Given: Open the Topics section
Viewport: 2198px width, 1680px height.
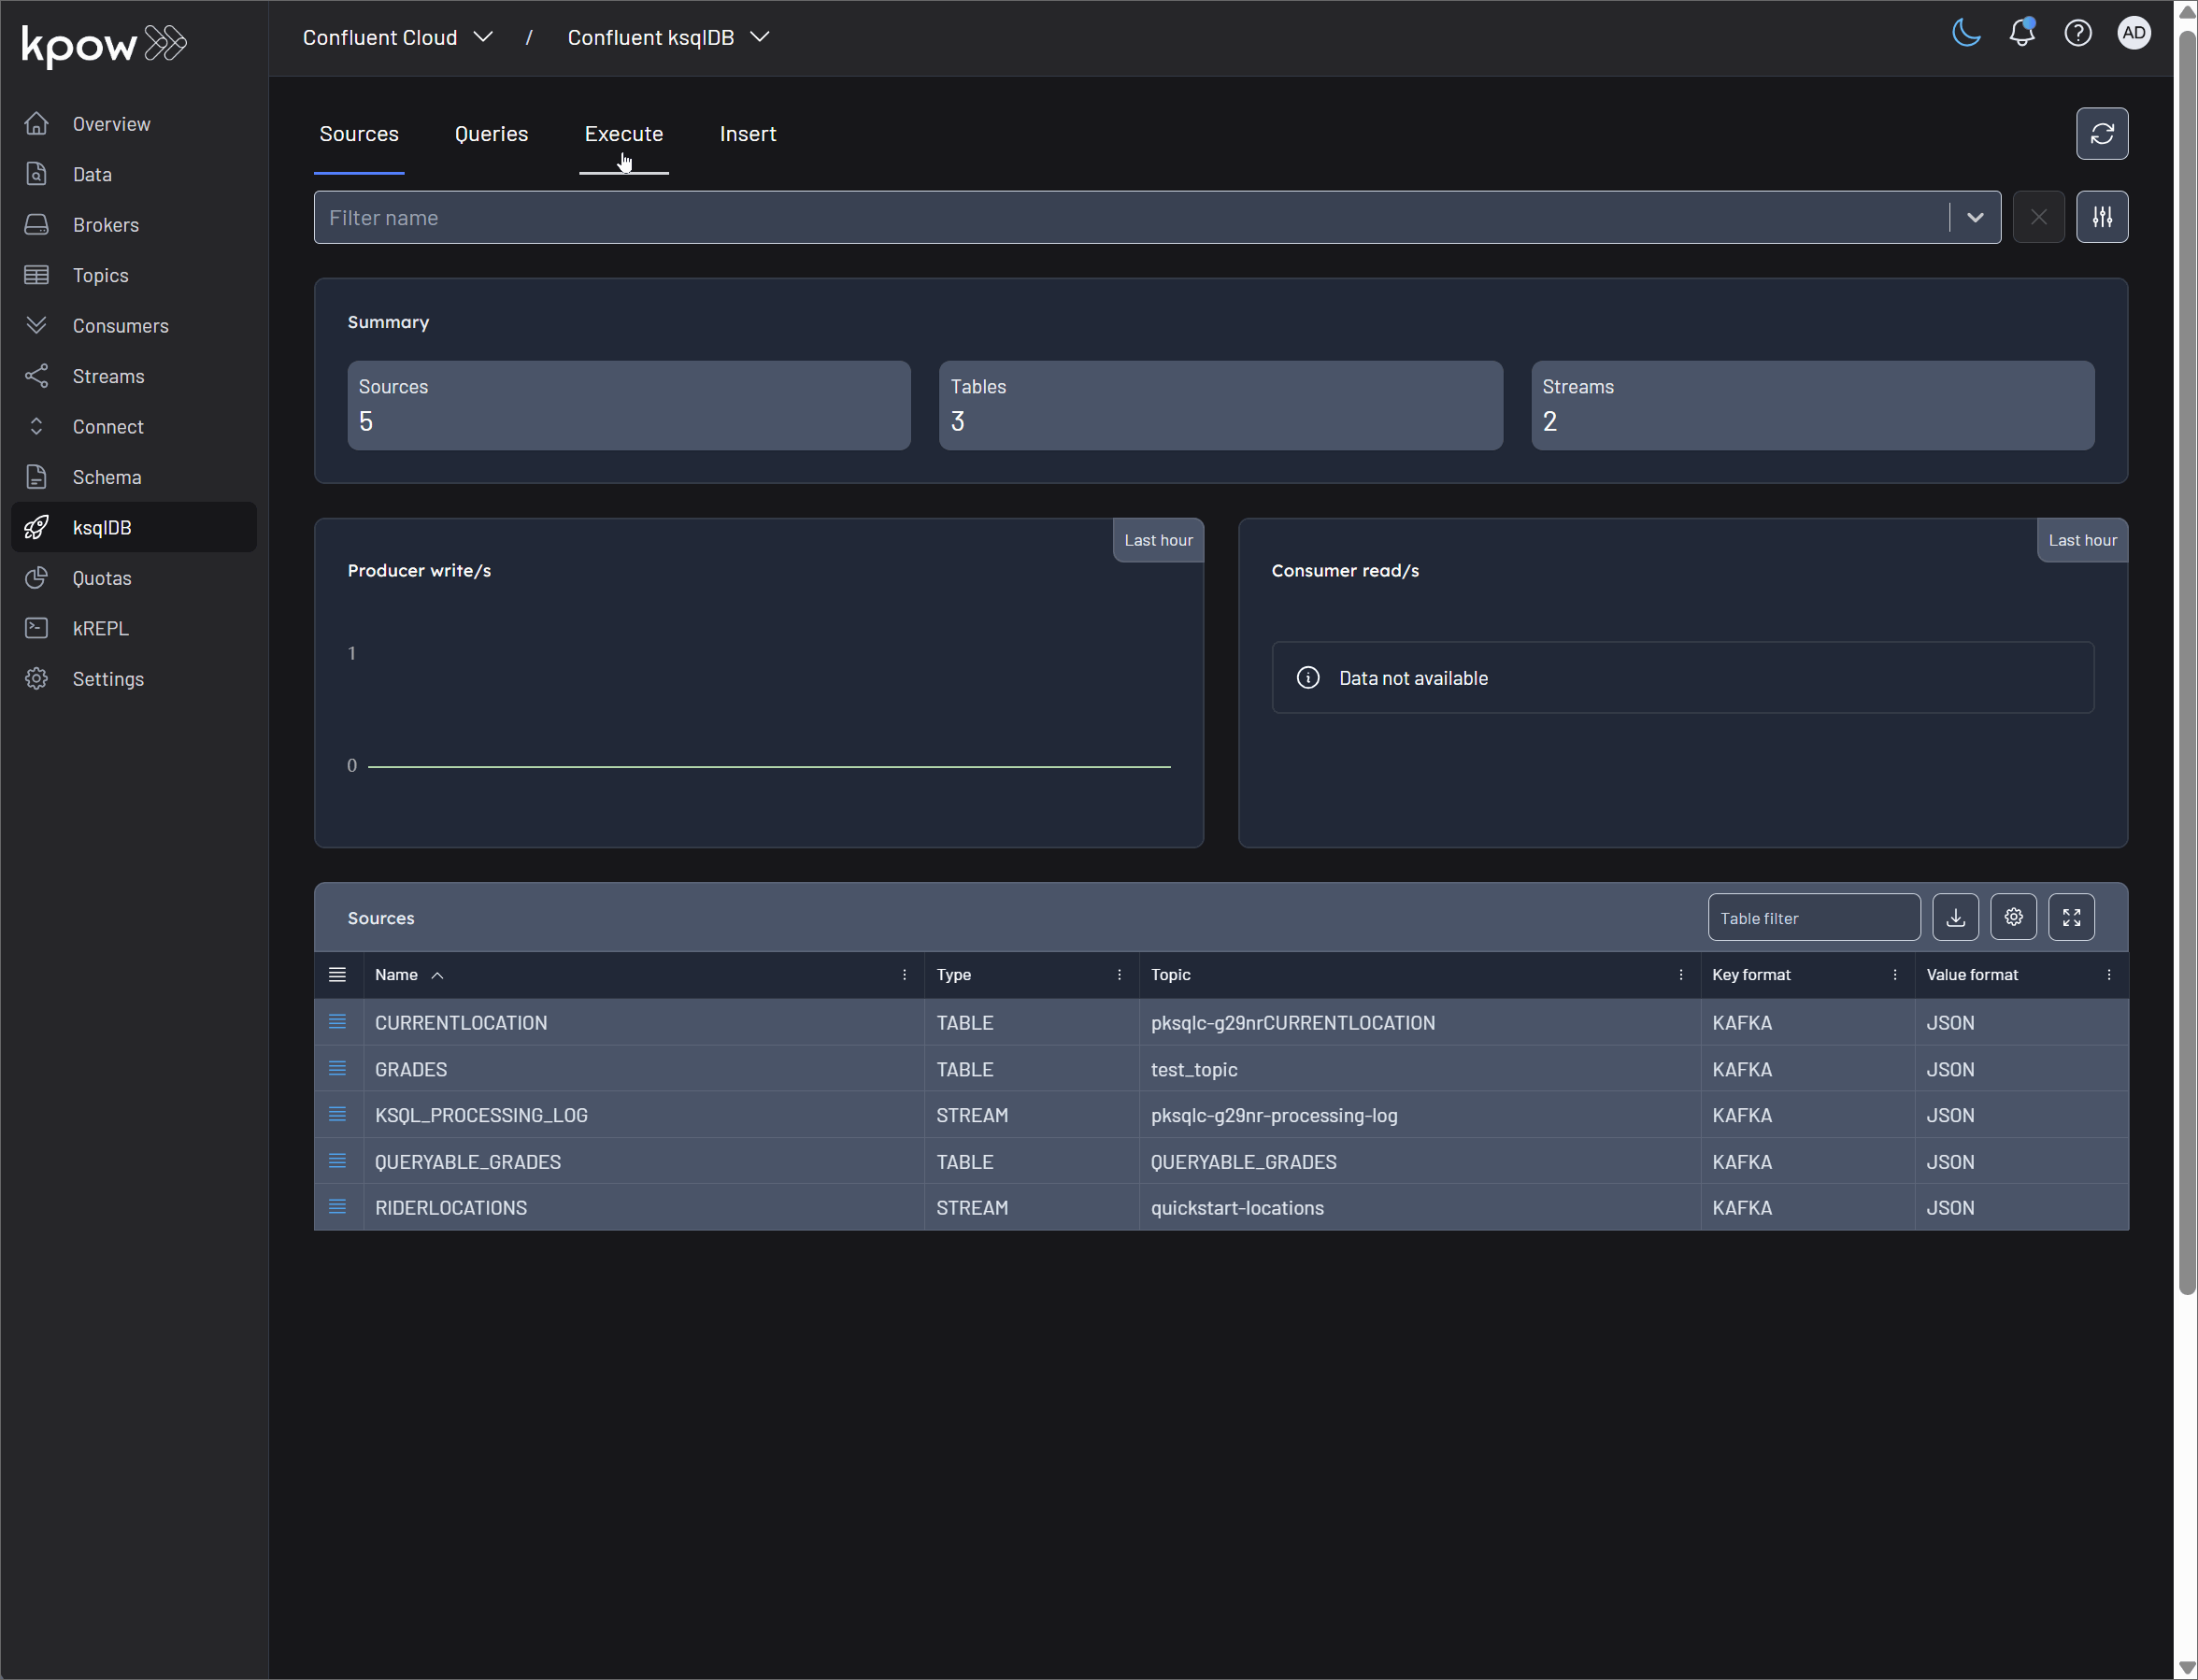Looking at the screenshot, I should click(x=134, y=275).
